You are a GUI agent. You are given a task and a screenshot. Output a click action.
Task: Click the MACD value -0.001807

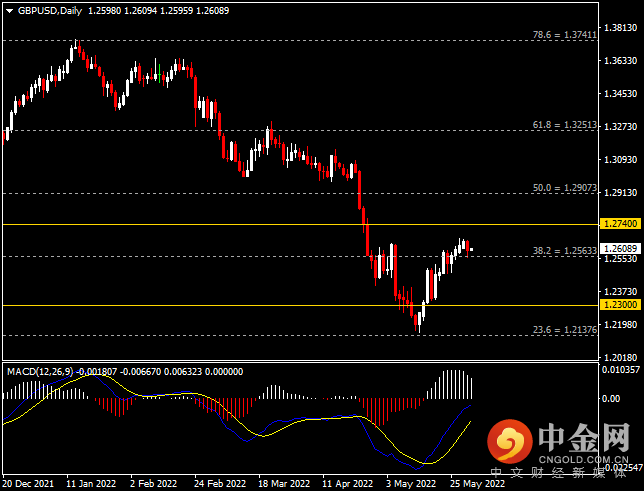tap(97, 372)
